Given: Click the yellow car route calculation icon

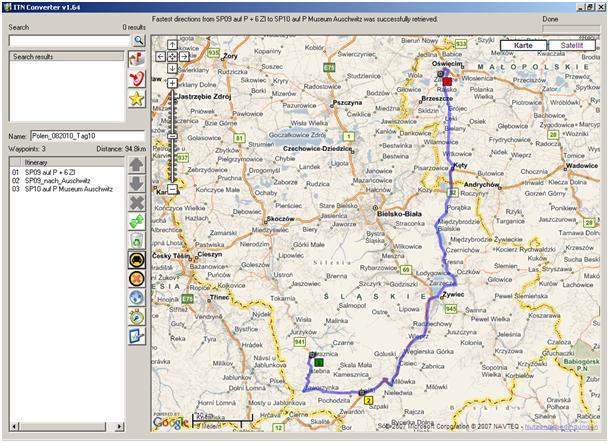Looking at the screenshot, I should click(x=137, y=260).
